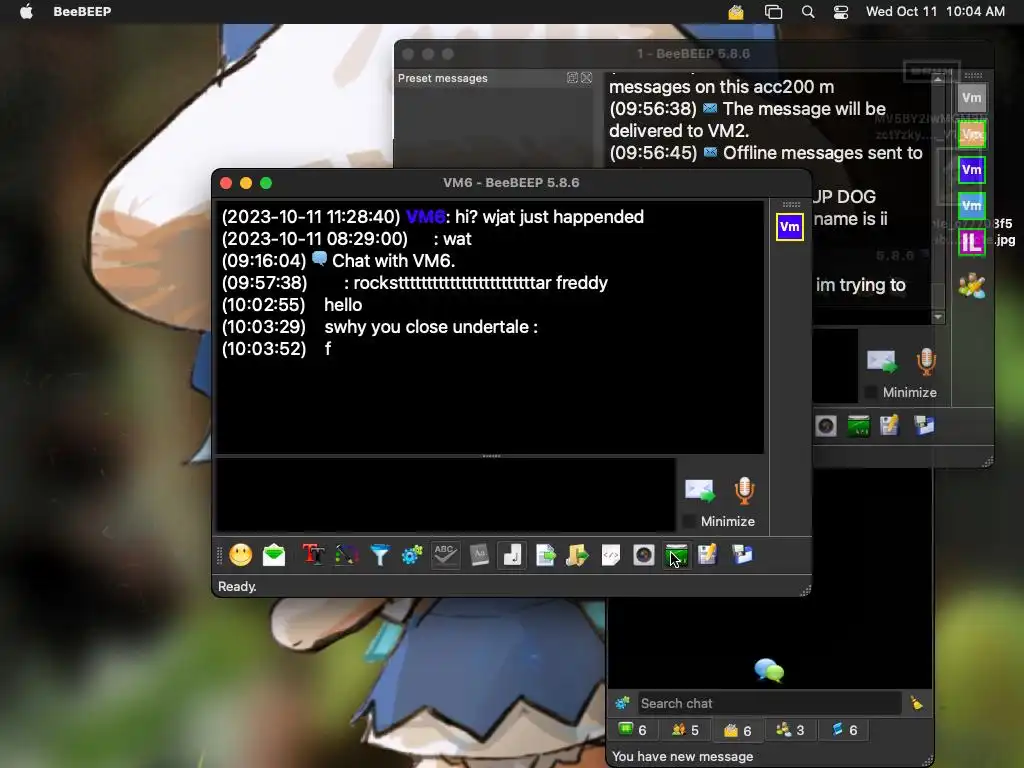The image size is (1024, 768).
Task: Click gears icon left of Search chat
Action: 622,703
